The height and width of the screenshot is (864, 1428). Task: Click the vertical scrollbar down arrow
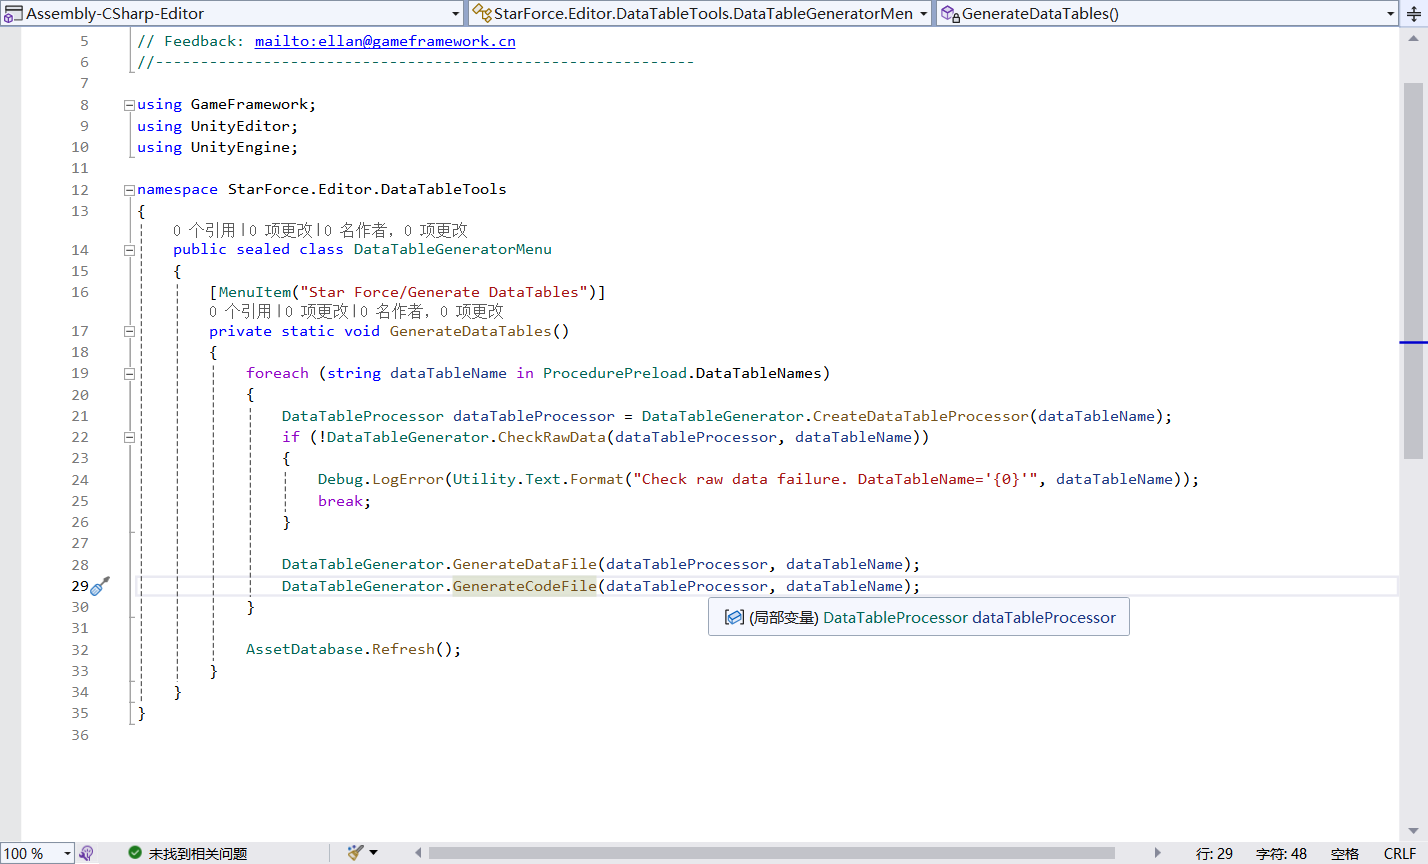tap(1413, 831)
